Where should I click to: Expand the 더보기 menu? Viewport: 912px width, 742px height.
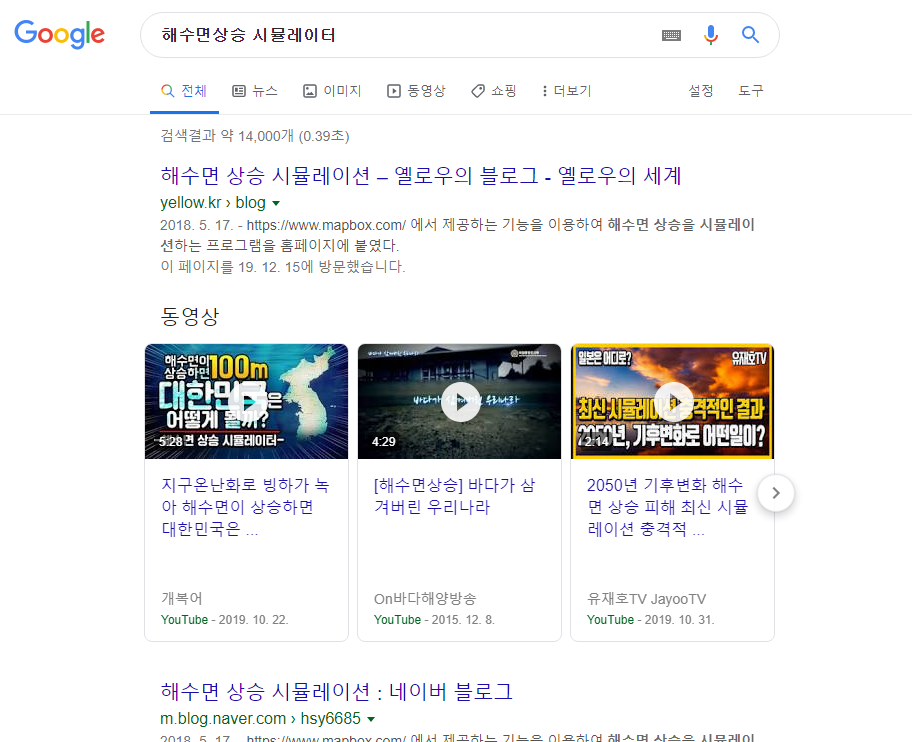pos(566,91)
